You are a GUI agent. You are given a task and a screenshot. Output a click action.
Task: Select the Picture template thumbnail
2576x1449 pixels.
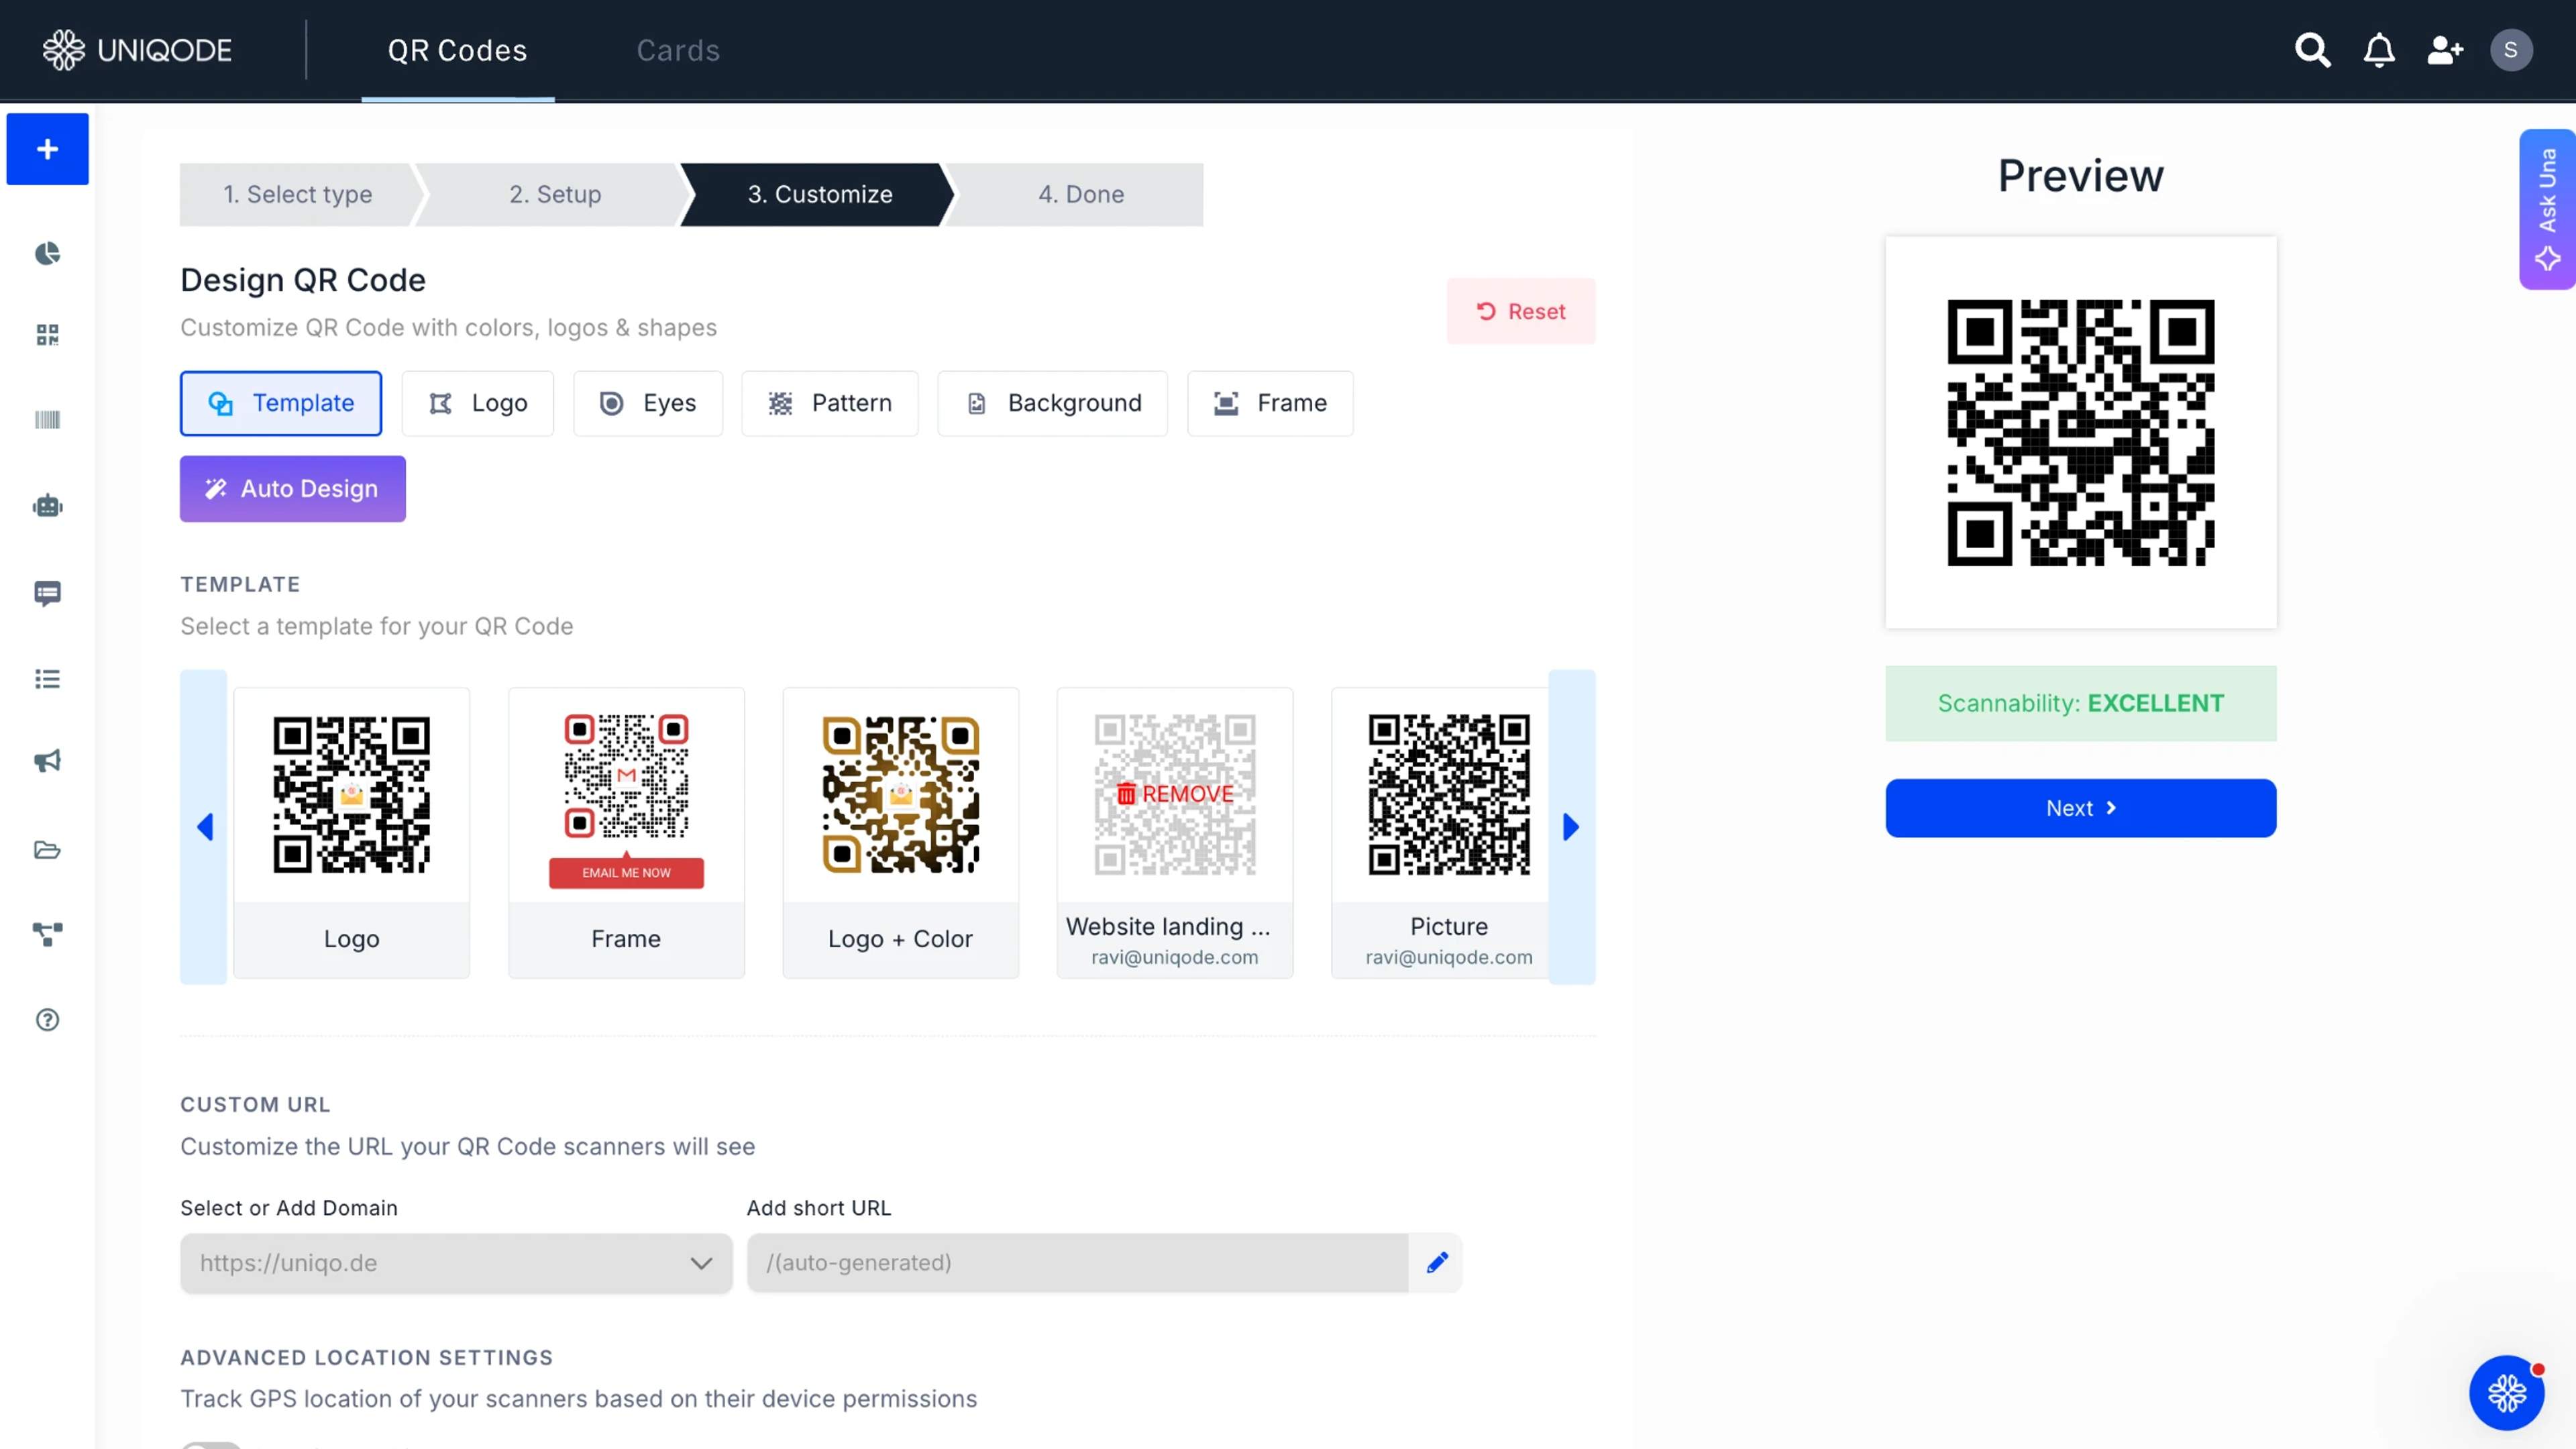pos(1441,832)
